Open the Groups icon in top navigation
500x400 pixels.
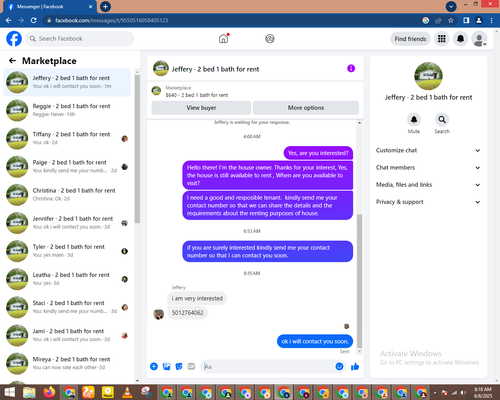pyautogui.click(x=270, y=39)
